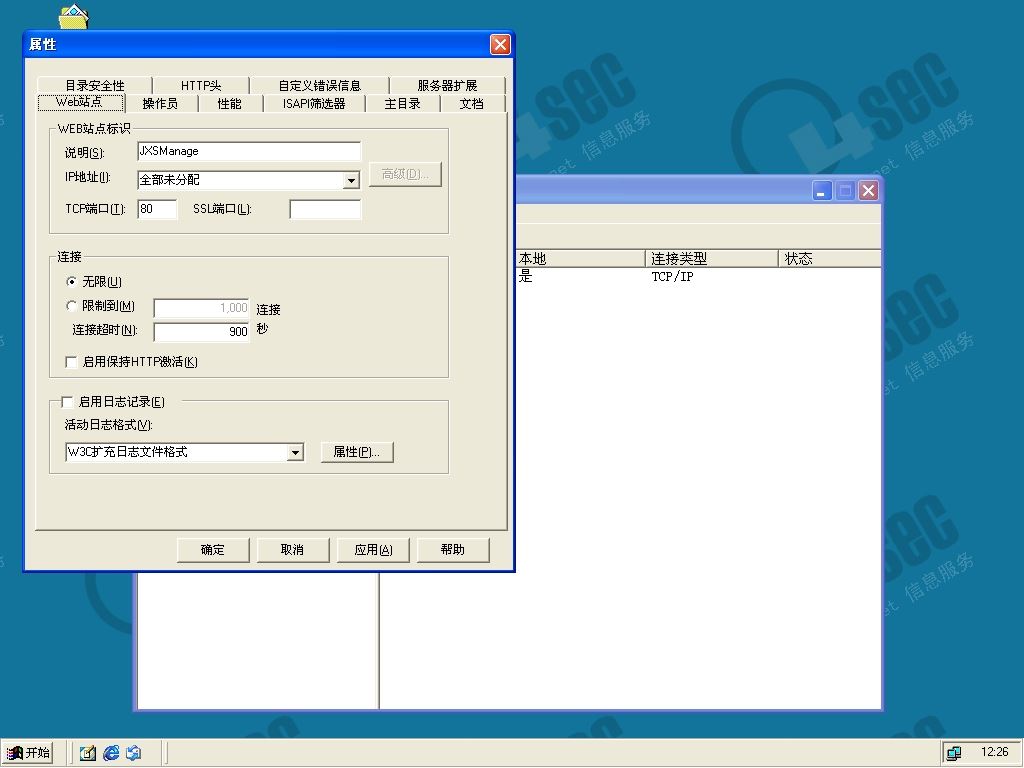Click the 取消 button

click(x=293, y=550)
